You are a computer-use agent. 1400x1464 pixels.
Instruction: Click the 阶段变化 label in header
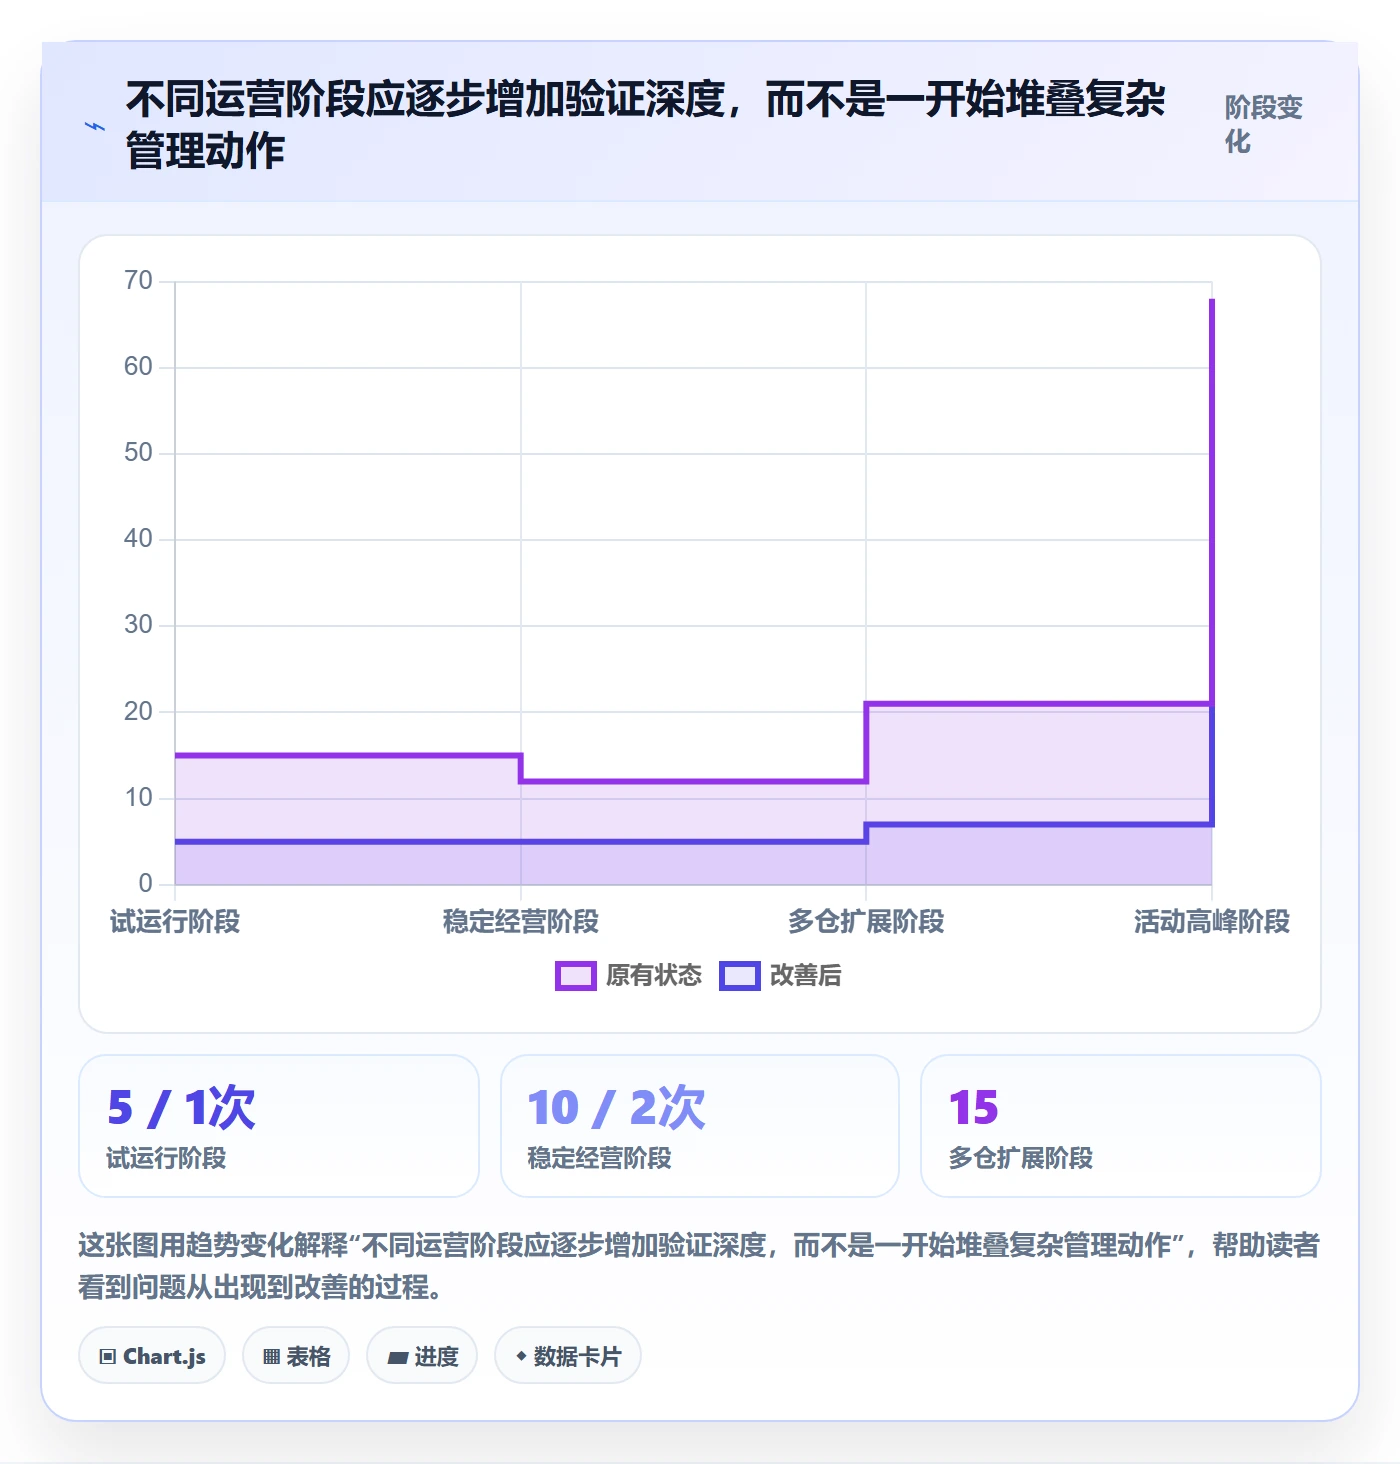pyautogui.click(x=1264, y=124)
